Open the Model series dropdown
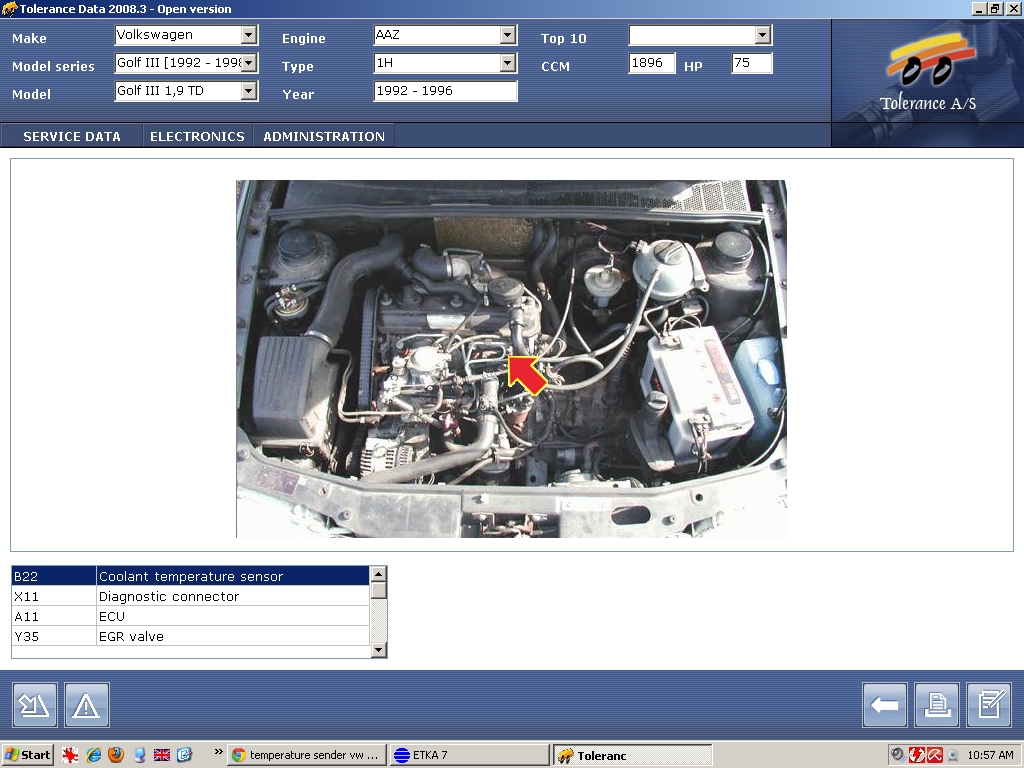This screenshot has height=768, width=1024. [249, 63]
